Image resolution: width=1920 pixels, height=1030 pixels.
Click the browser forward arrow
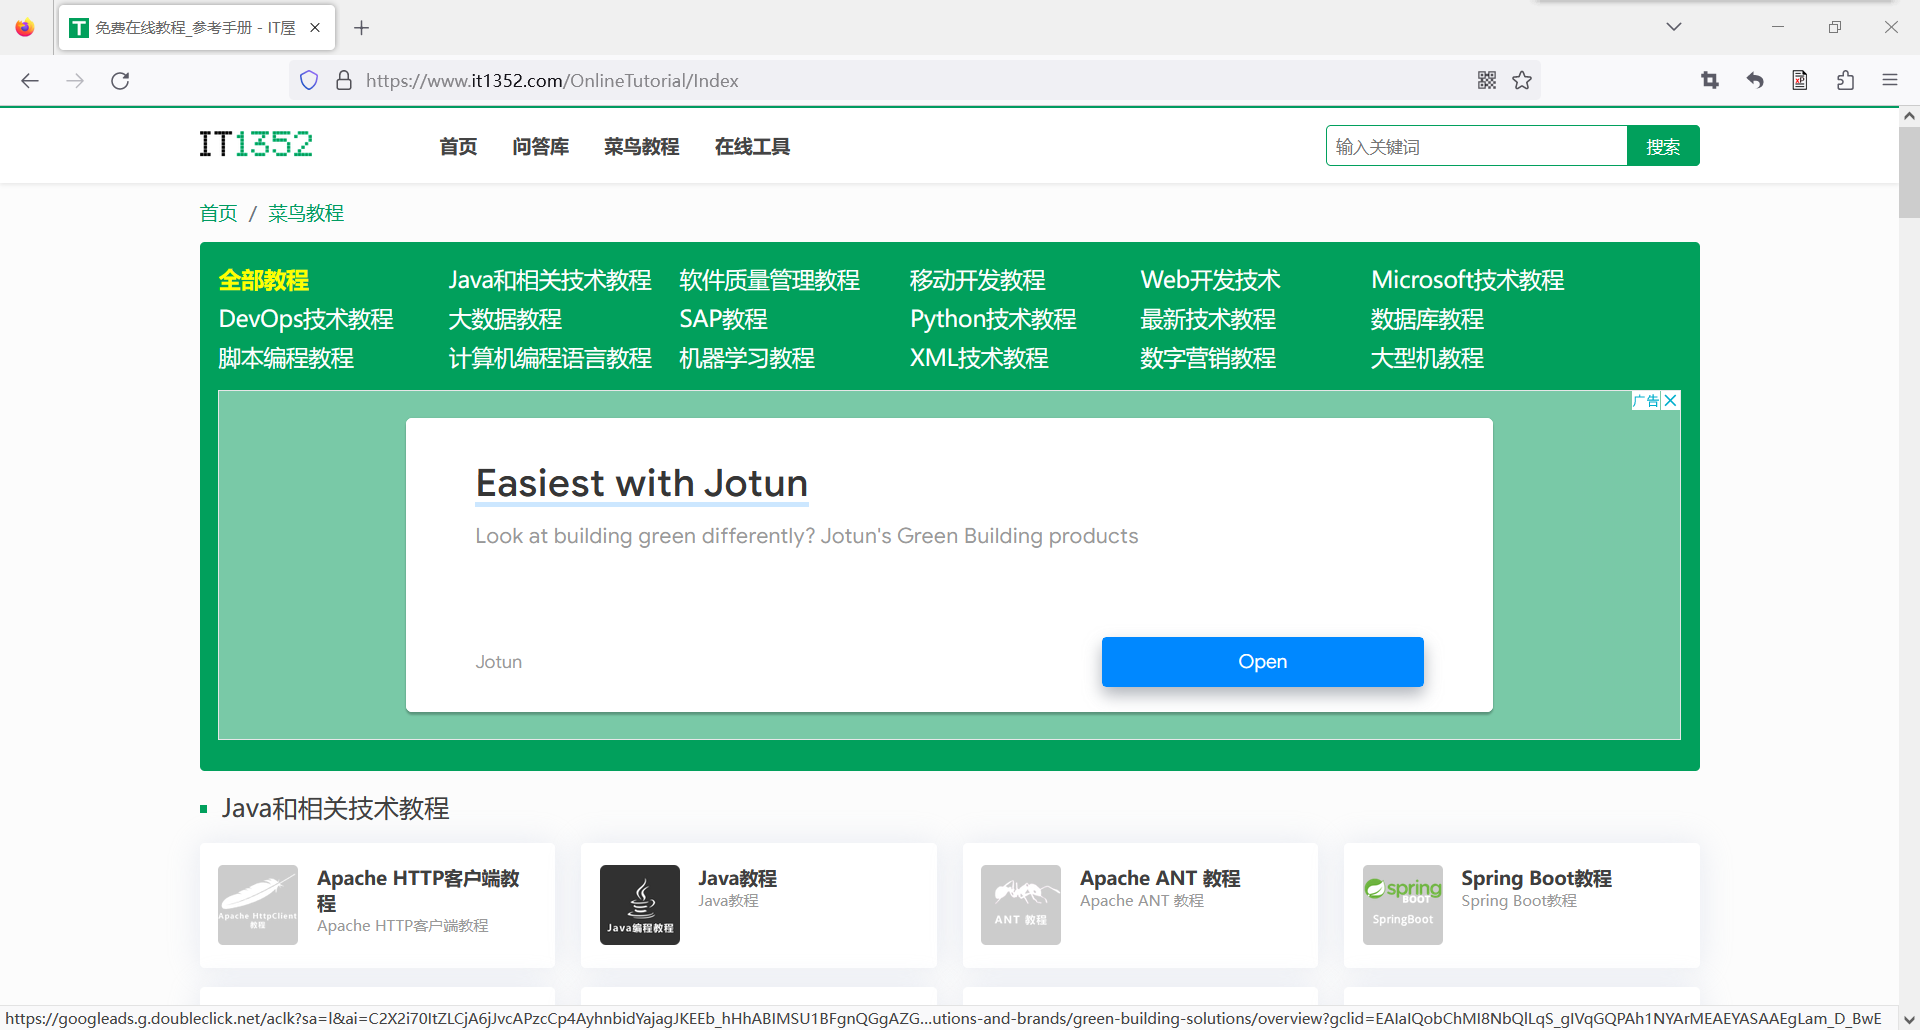[75, 81]
